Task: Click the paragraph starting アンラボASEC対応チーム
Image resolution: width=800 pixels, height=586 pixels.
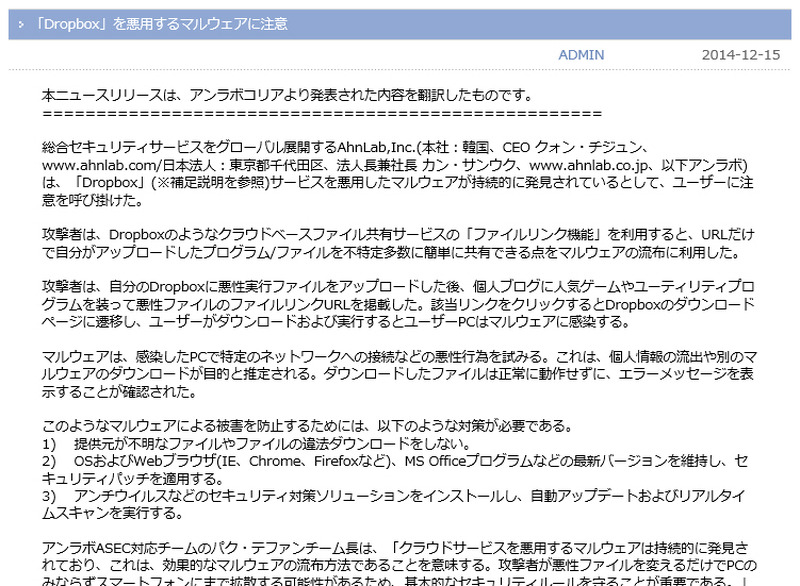Action: click(400, 565)
